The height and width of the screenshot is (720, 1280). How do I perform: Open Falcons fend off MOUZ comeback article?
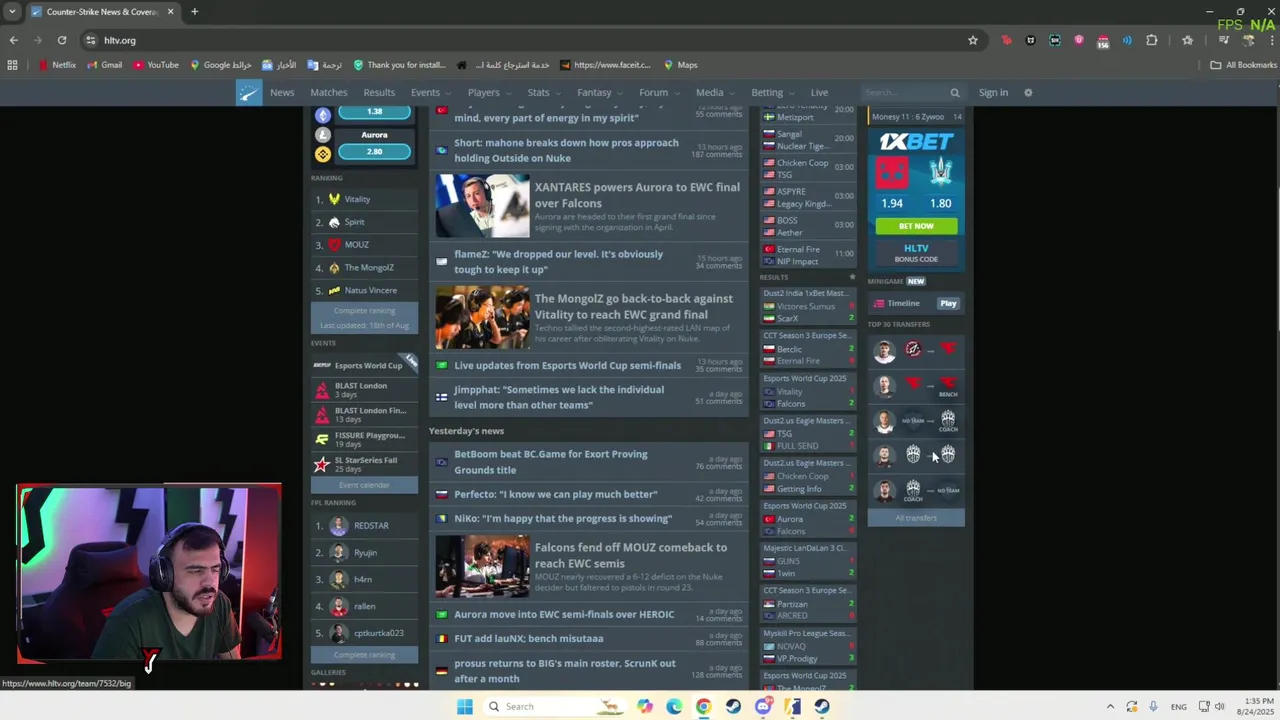pyautogui.click(x=631, y=555)
